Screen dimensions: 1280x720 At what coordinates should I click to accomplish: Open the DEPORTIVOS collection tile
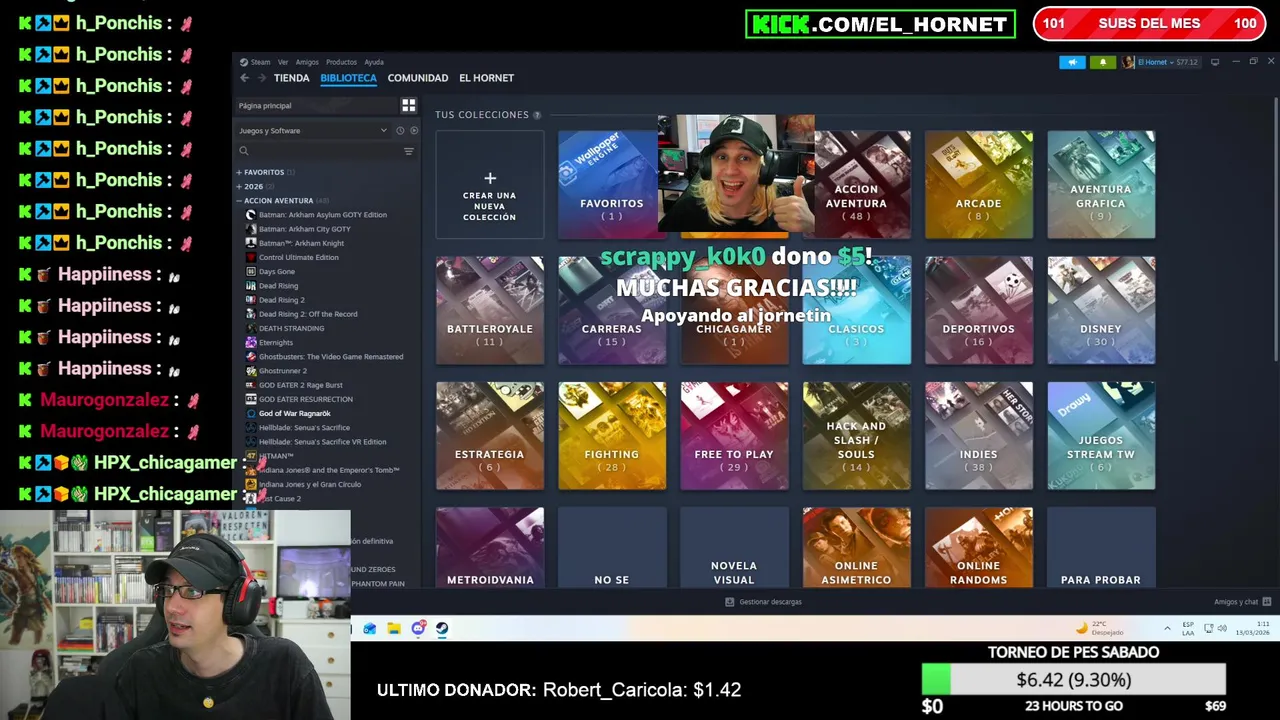[x=978, y=310]
